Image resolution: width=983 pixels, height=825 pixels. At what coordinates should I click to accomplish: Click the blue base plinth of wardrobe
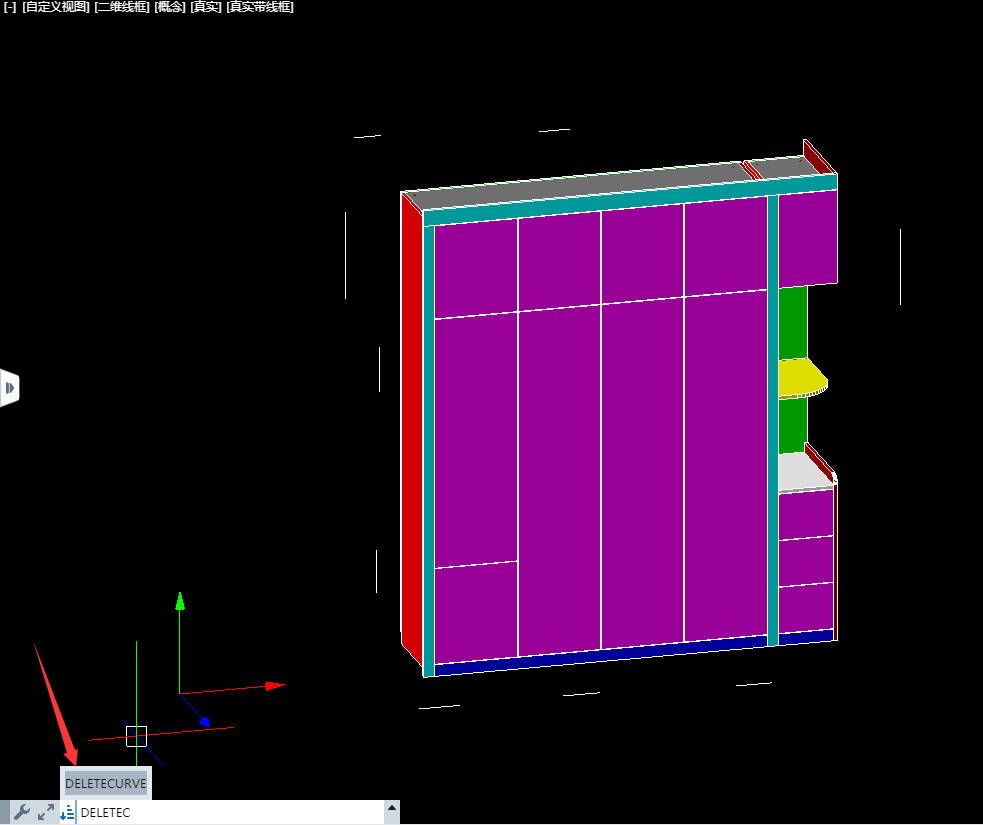tap(600, 657)
